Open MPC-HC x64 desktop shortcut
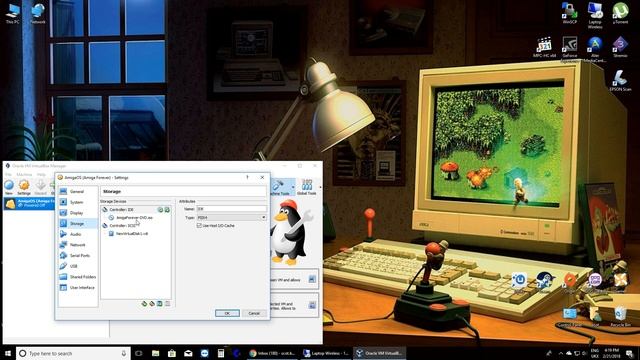Viewport: 640px width, 360px height. (x=544, y=47)
